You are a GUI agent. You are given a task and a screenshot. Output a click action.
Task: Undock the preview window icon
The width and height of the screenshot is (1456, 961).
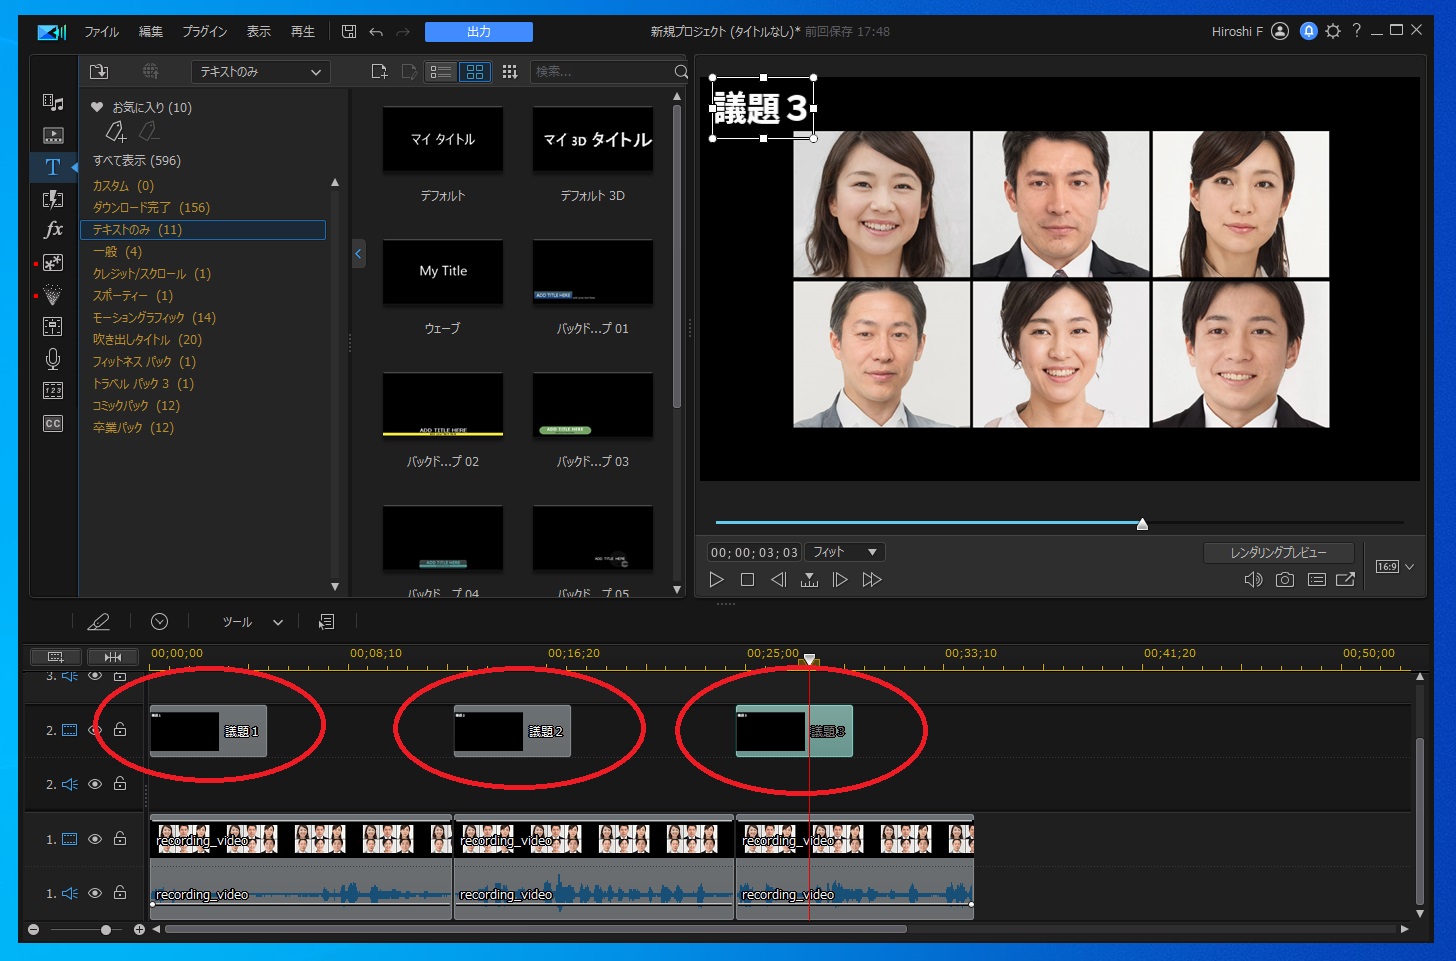pos(1346,580)
